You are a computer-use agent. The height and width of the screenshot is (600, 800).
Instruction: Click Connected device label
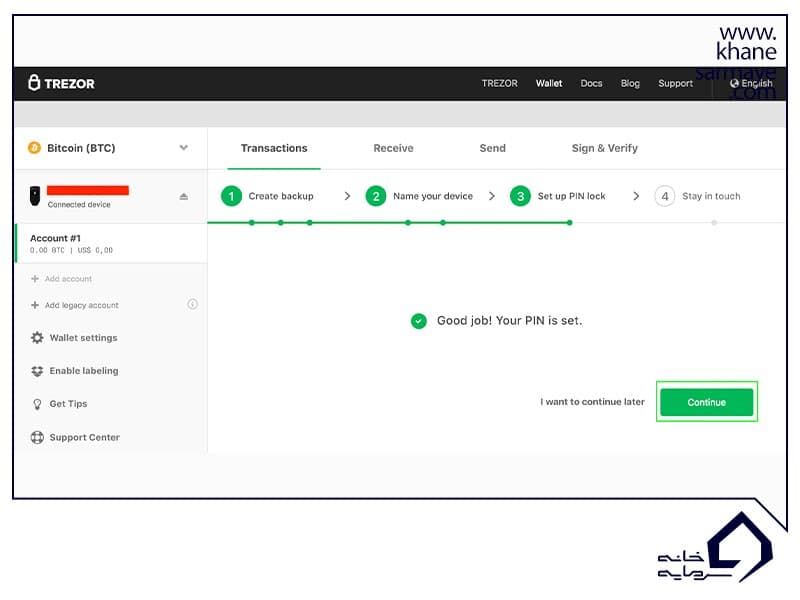(79, 205)
